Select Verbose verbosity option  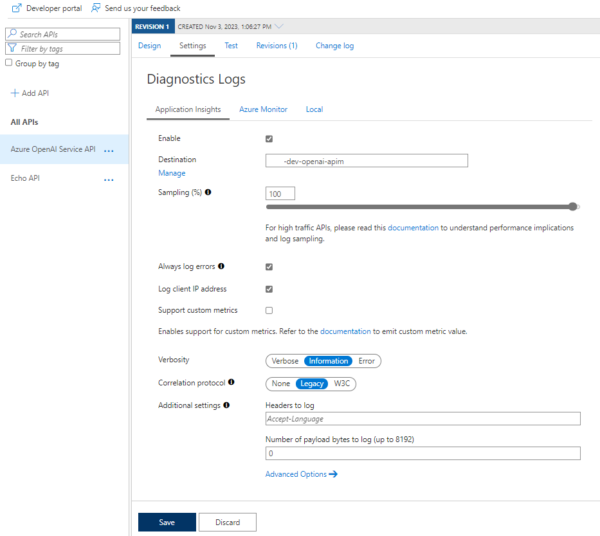click(x=285, y=361)
